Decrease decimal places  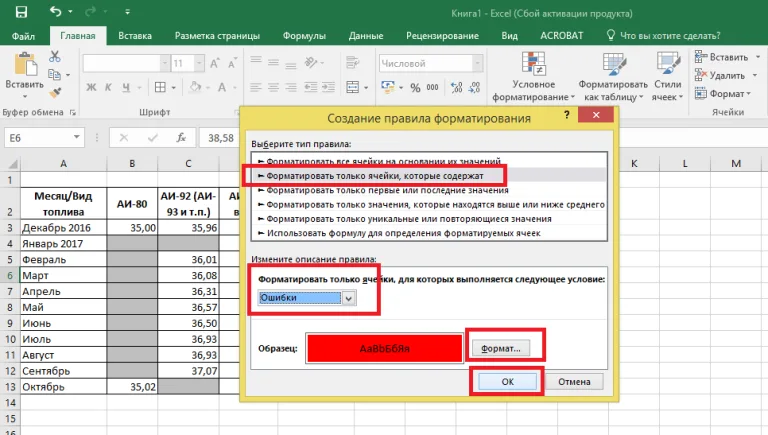tap(474, 87)
